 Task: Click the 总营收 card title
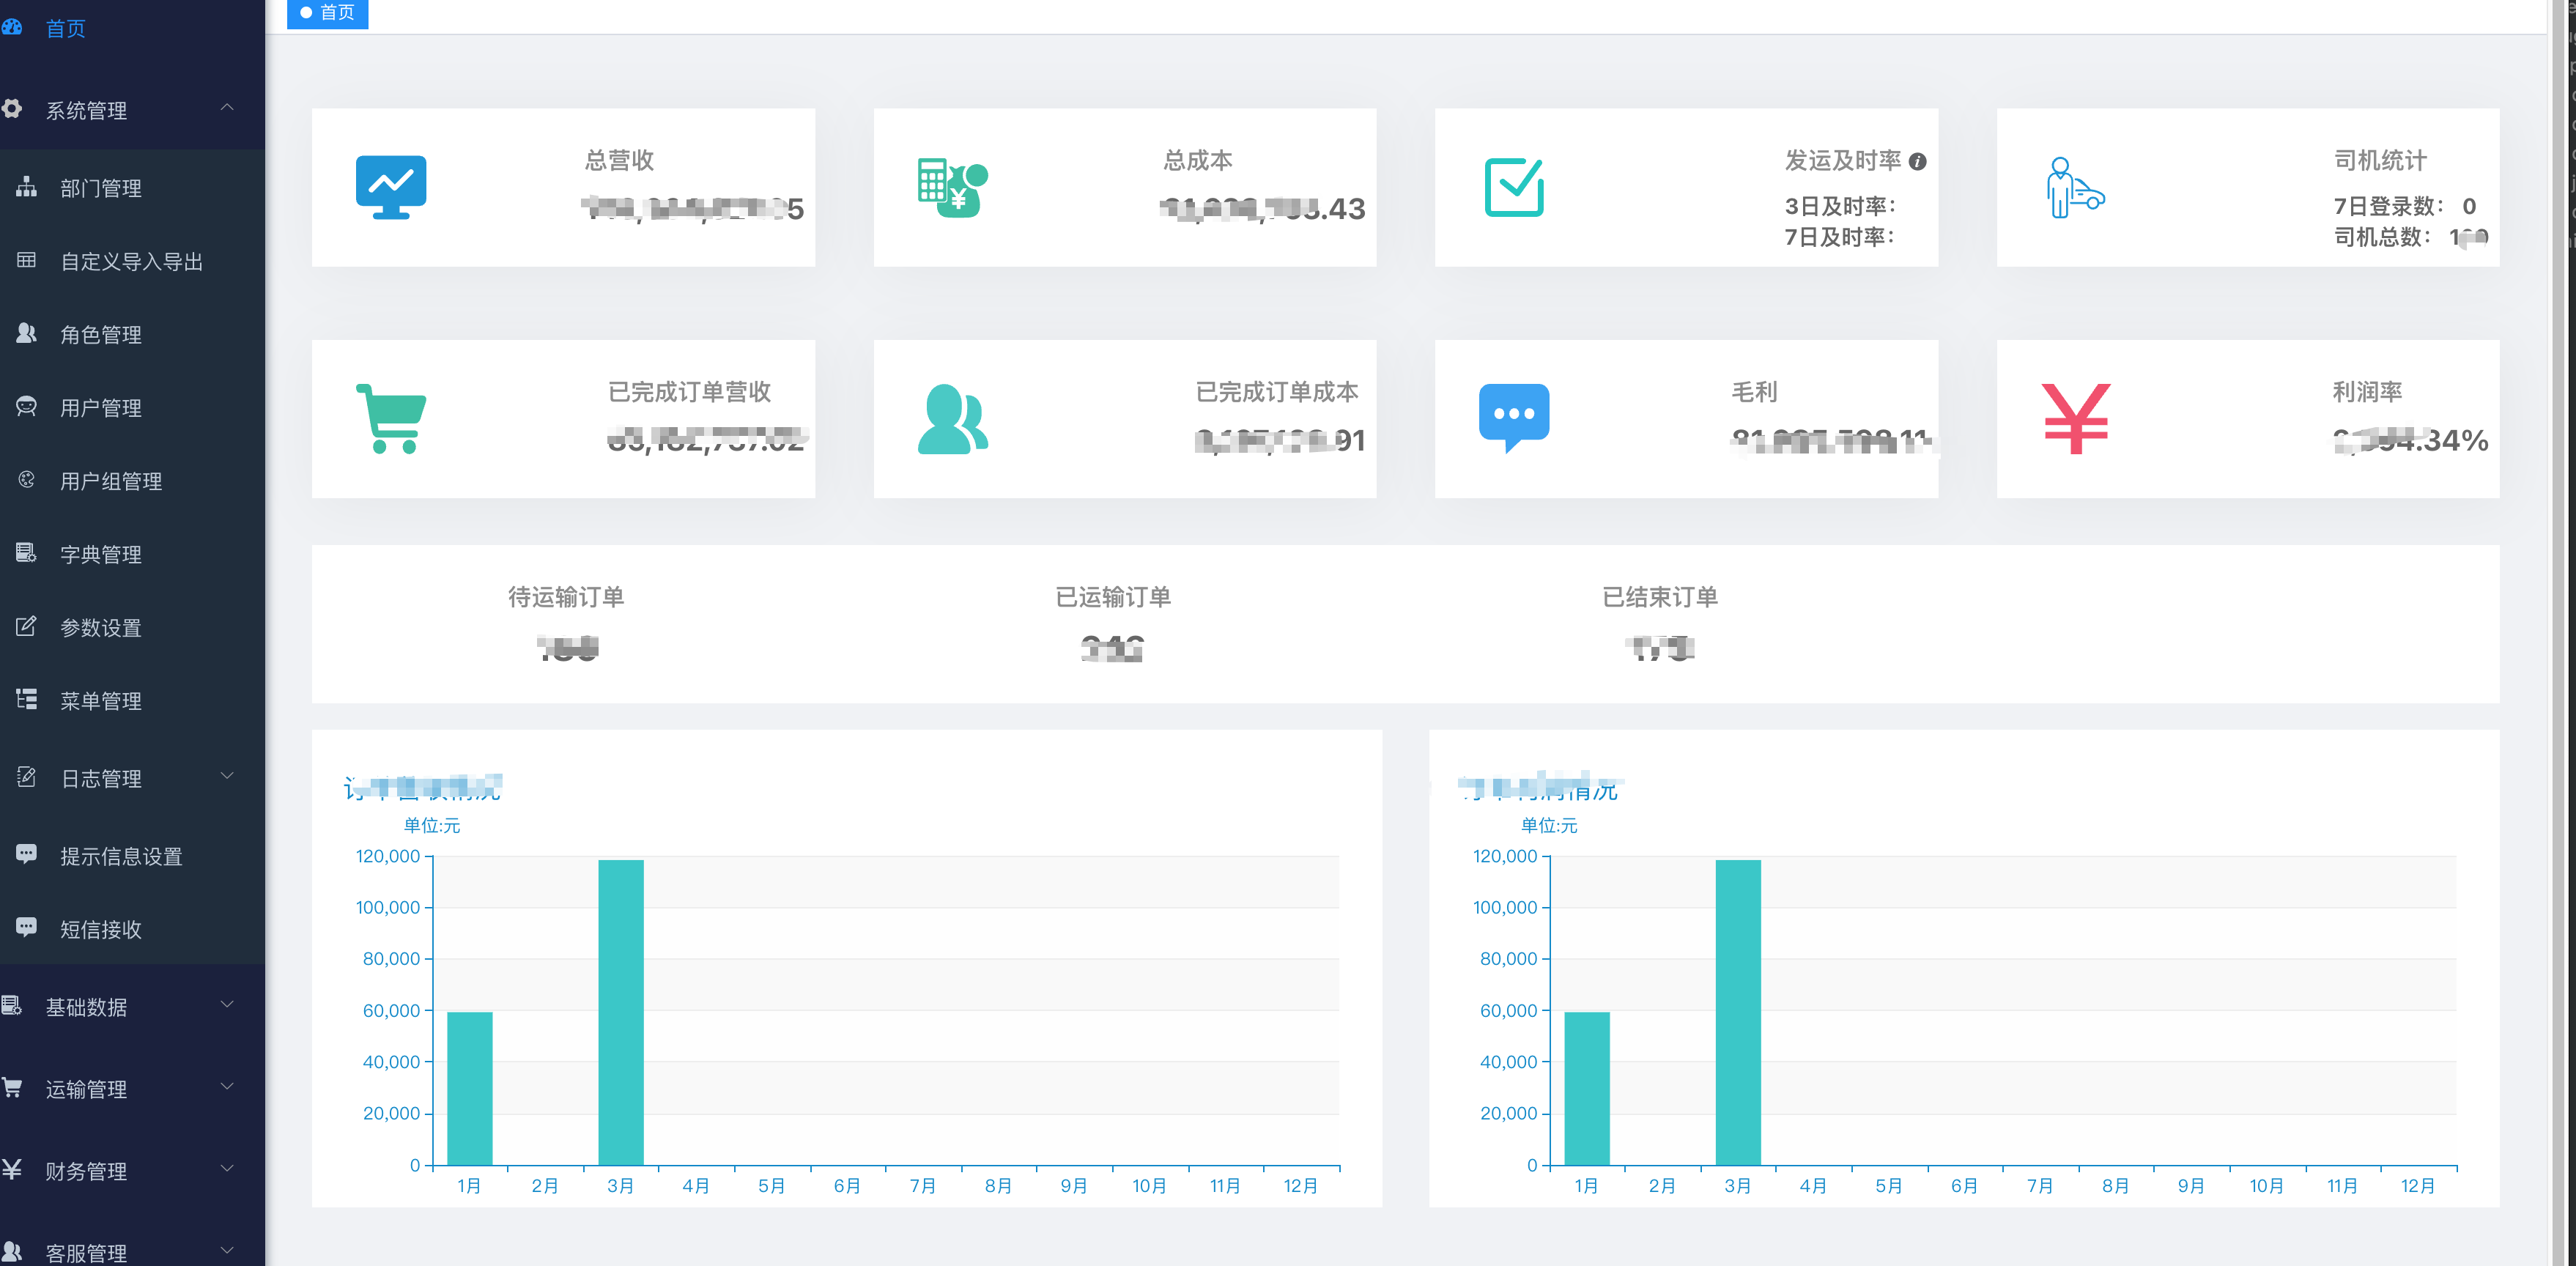click(x=619, y=160)
